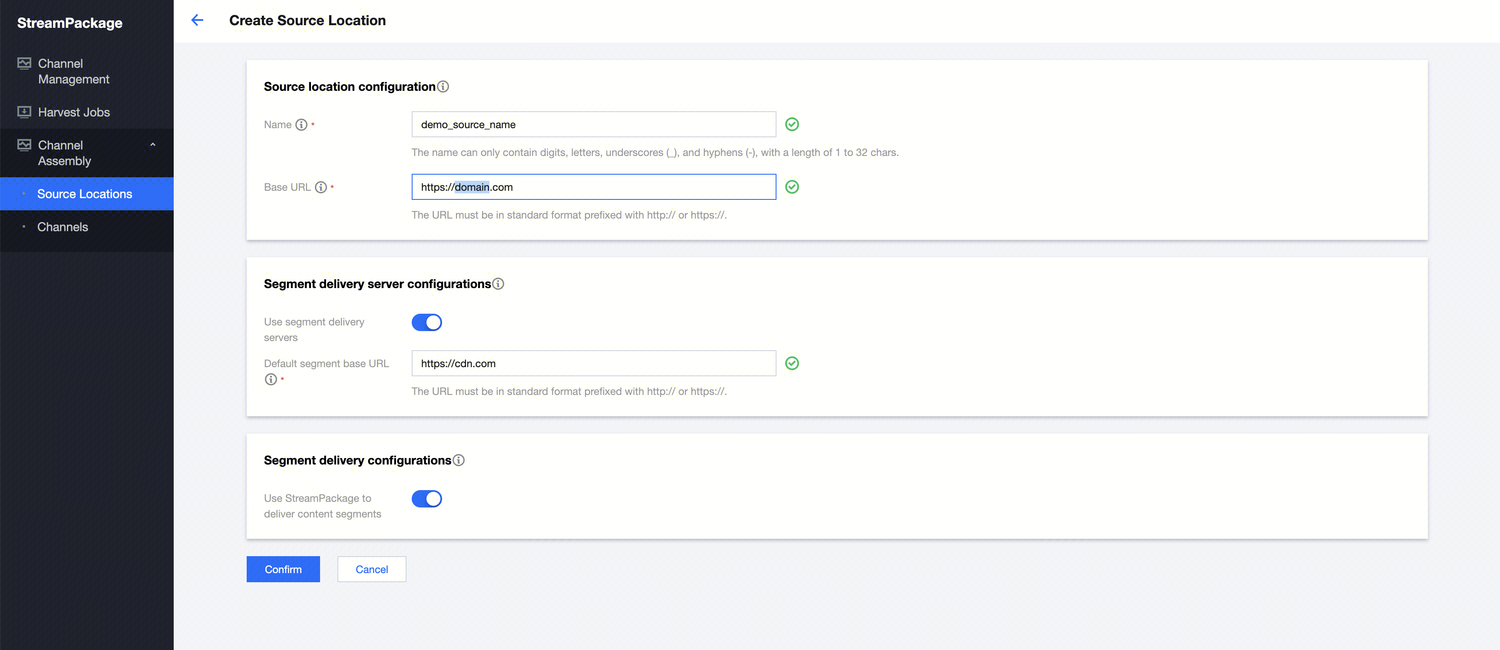Viewport: 1500px width, 650px height.
Task: Click info icon beside Source location configuration
Action: (x=443, y=87)
